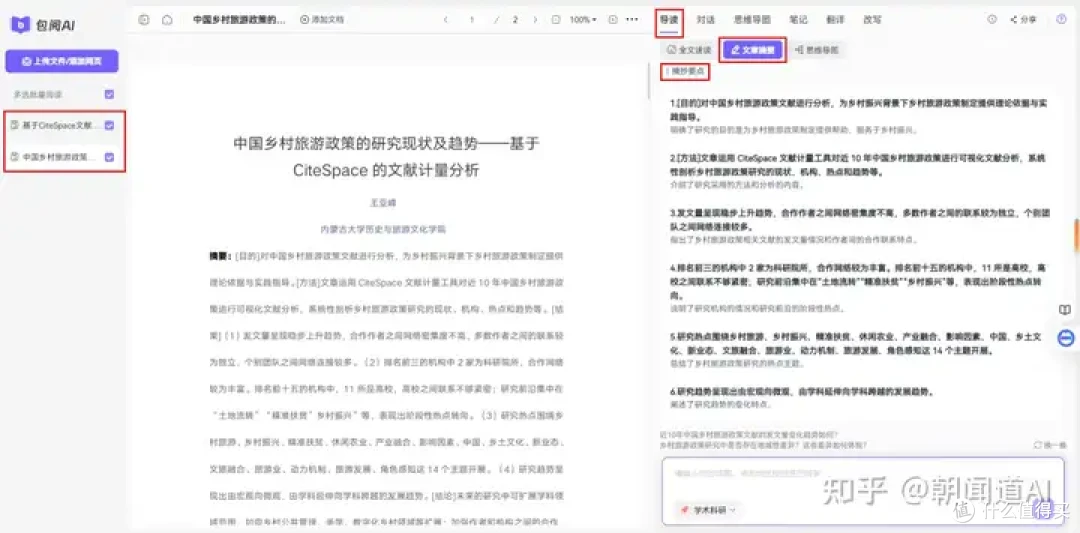Open the 100% zoom dropdown

click(583, 20)
